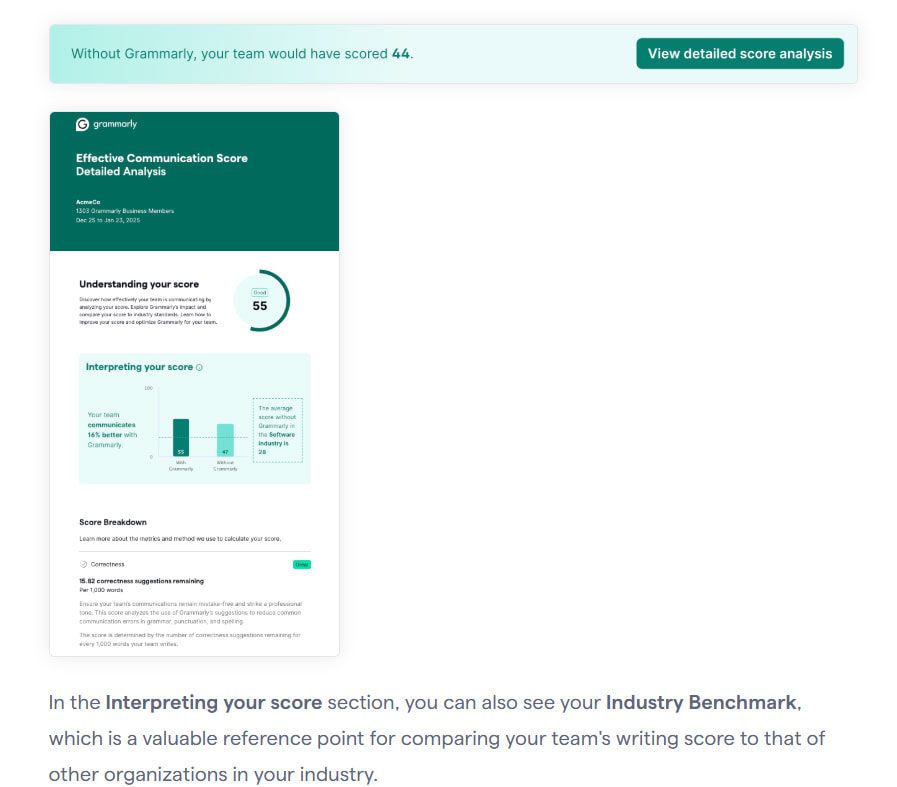Click the 15.82 correctness suggestions remaining line
This screenshot has width=897, height=787.
(141, 581)
